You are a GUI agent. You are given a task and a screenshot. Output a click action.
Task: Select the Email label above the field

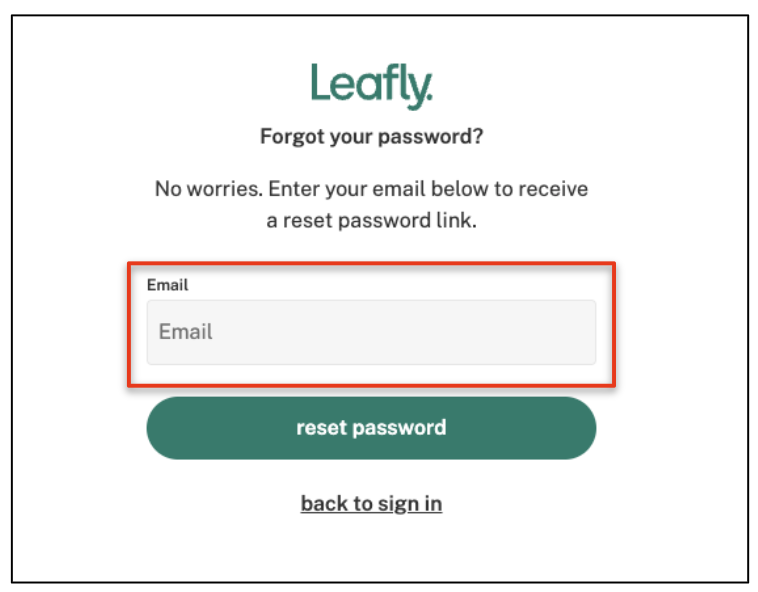pos(167,285)
